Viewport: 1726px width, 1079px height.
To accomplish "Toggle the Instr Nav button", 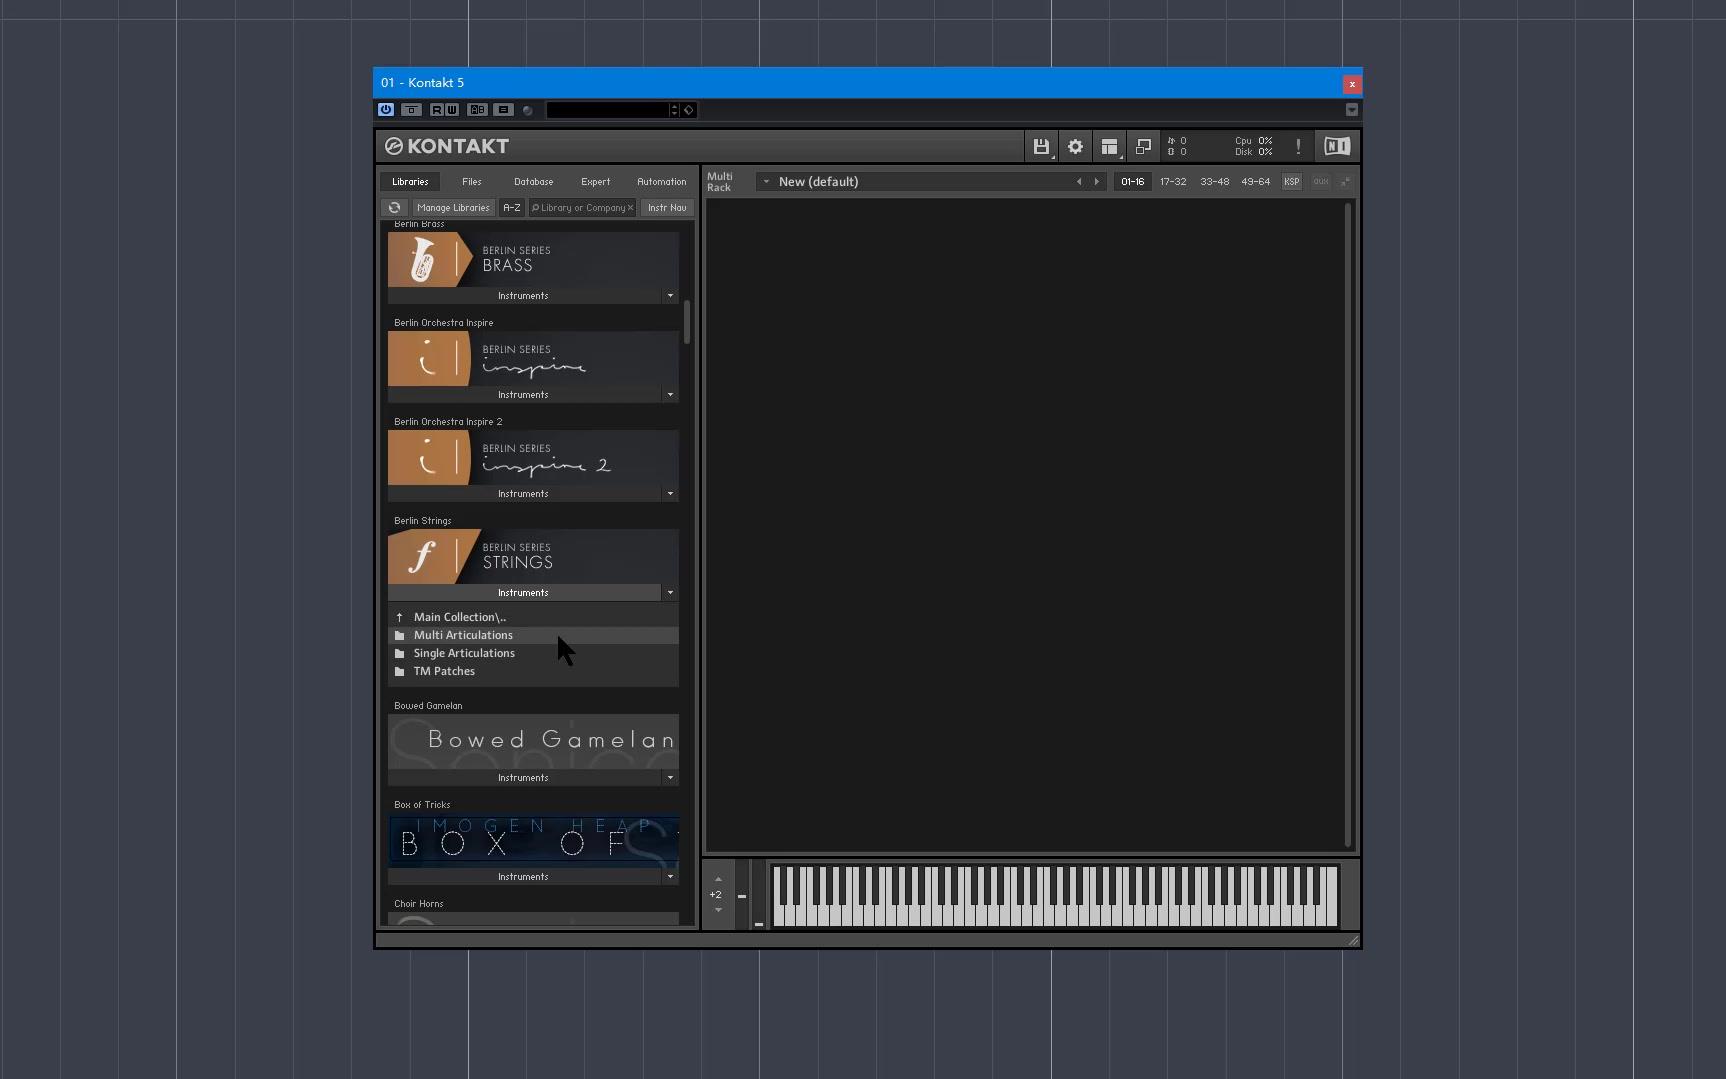I will click(667, 208).
